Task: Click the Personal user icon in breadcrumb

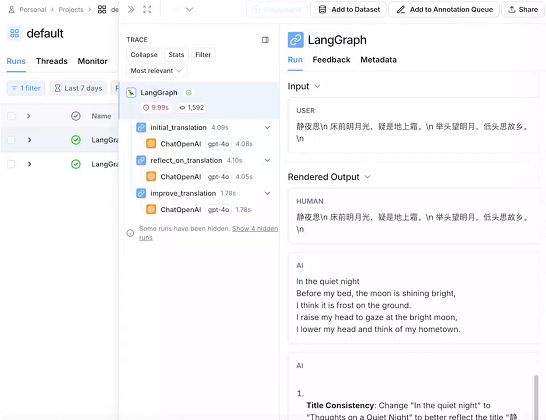Action: [x=11, y=9]
